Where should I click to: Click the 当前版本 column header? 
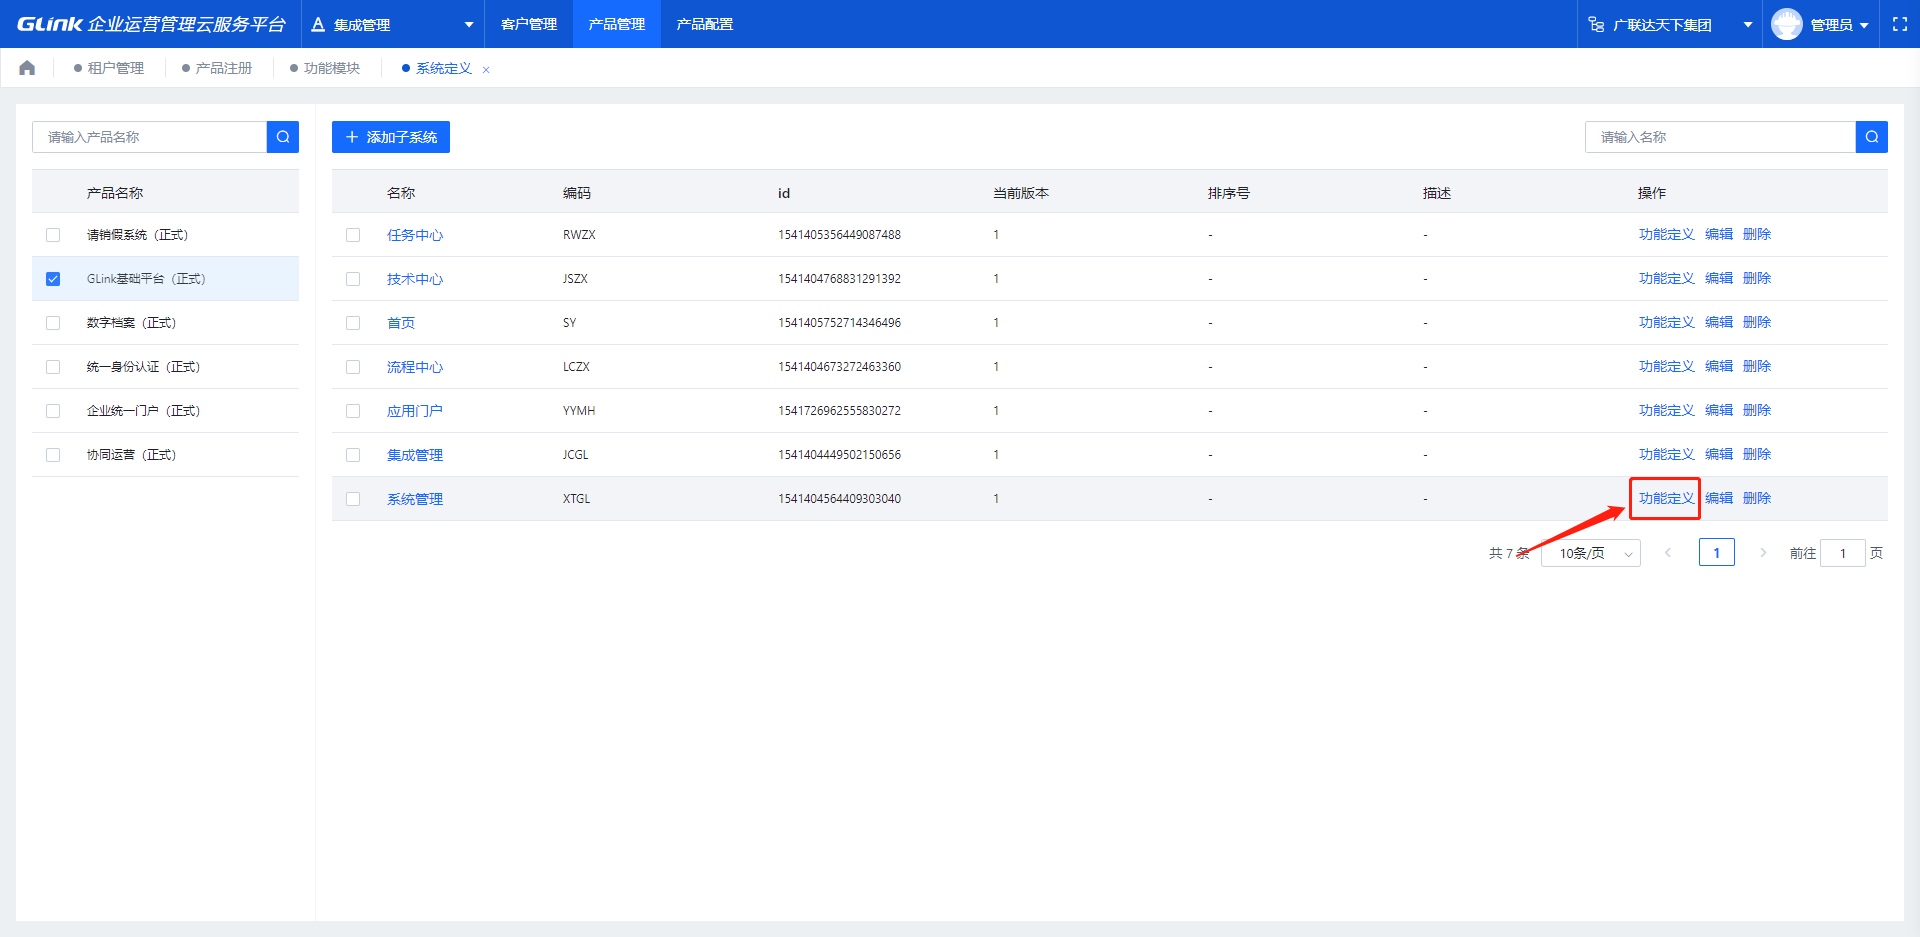[x=1021, y=193]
